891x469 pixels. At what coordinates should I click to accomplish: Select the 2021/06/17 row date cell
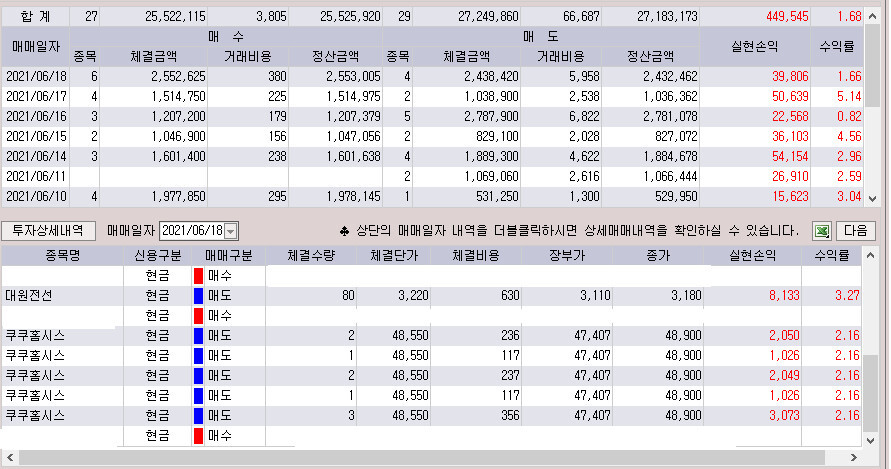coord(36,96)
